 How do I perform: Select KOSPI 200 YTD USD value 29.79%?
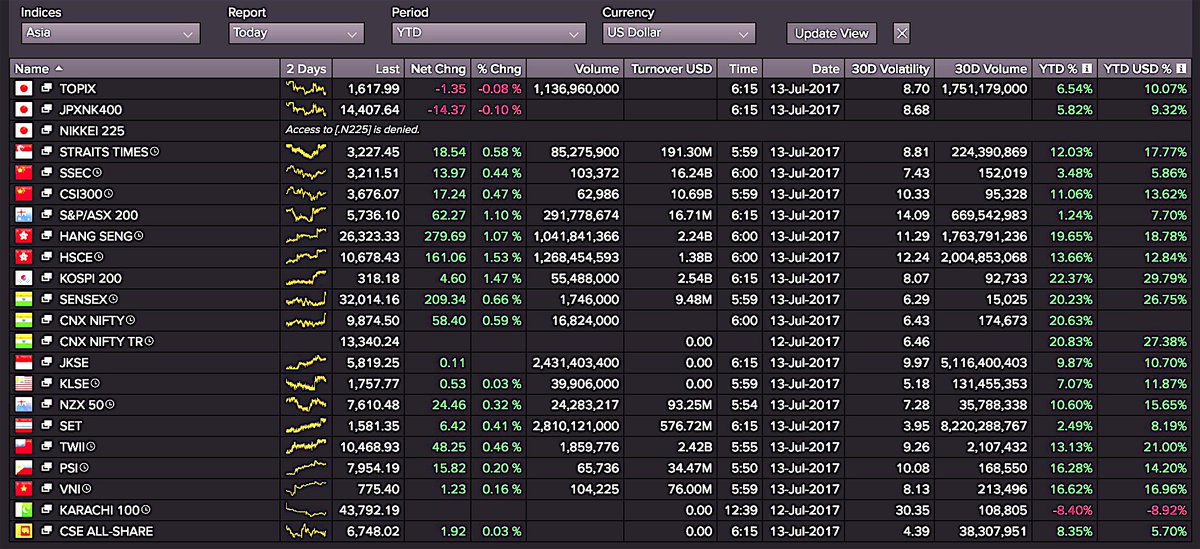(1166, 278)
